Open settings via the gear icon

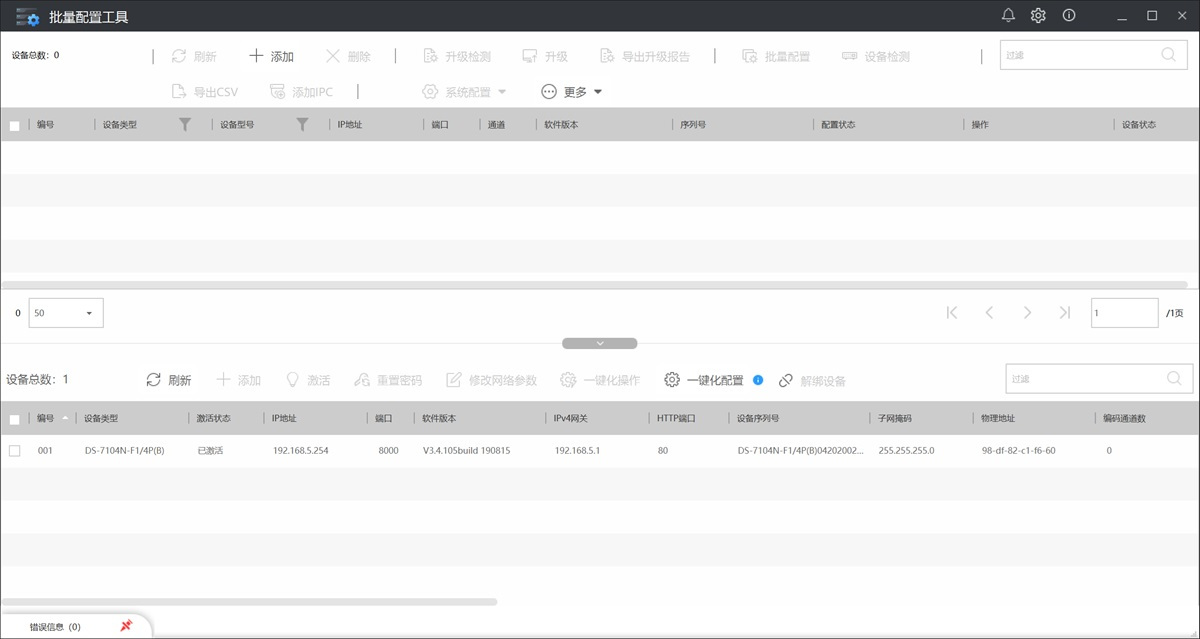click(1038, 15)
